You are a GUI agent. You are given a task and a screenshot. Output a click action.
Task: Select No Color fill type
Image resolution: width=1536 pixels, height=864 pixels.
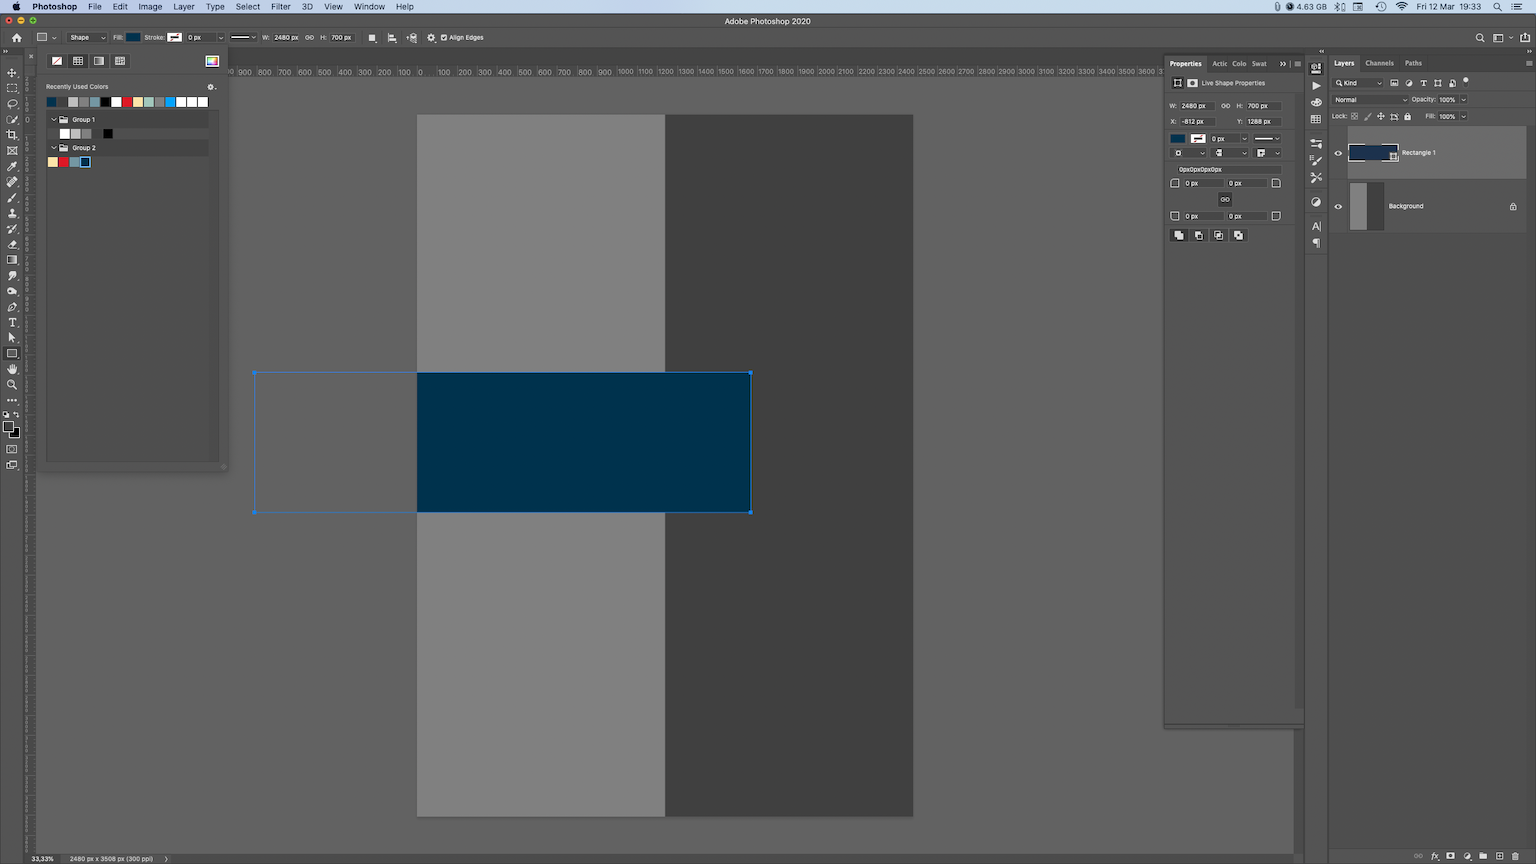[57, 61]
